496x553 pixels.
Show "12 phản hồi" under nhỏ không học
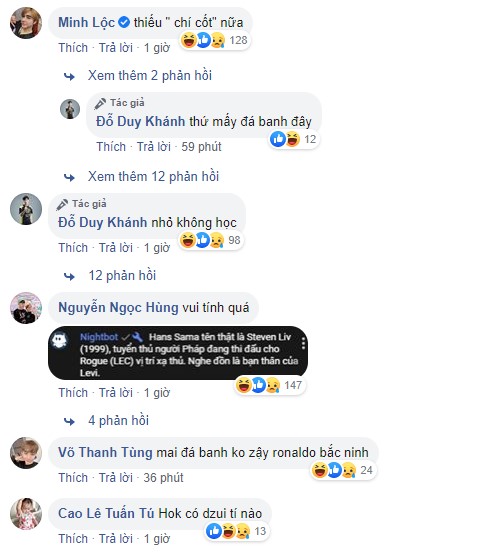pos(122,275)
